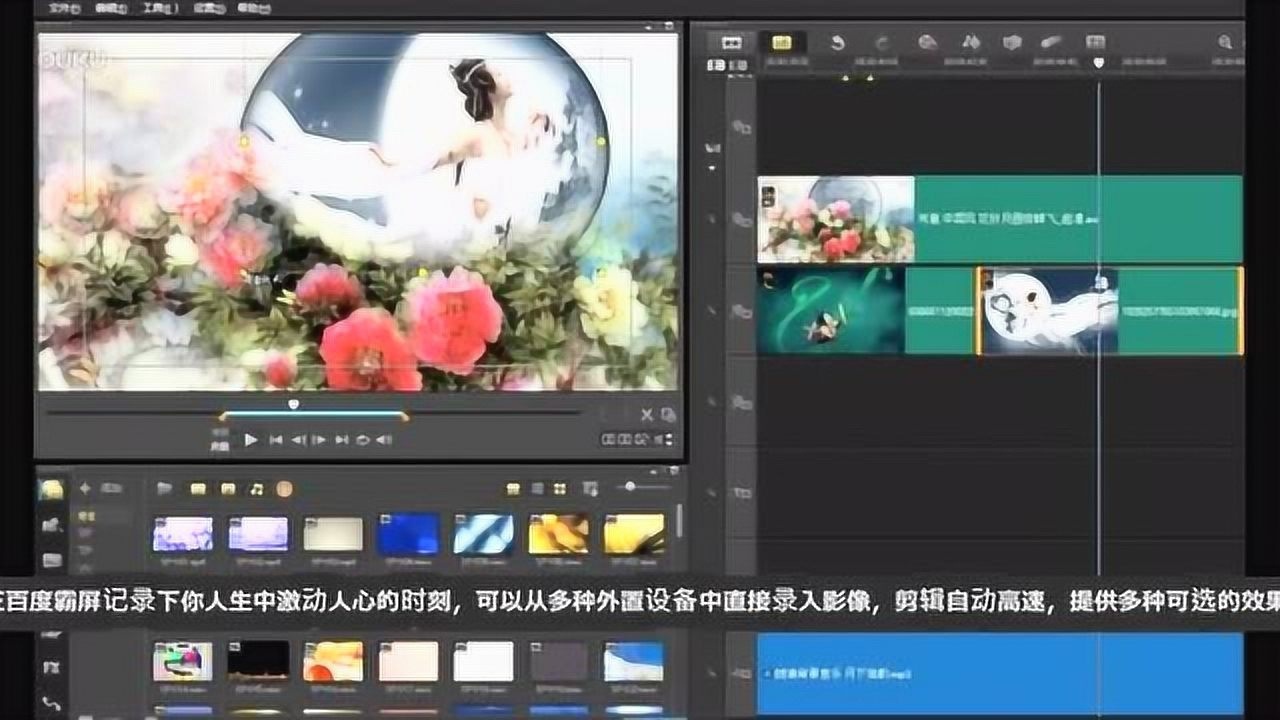Toggle show videos filter in library
This screenshot has height=720, width=1280.
pyautogui.click(x=198, y=488)
